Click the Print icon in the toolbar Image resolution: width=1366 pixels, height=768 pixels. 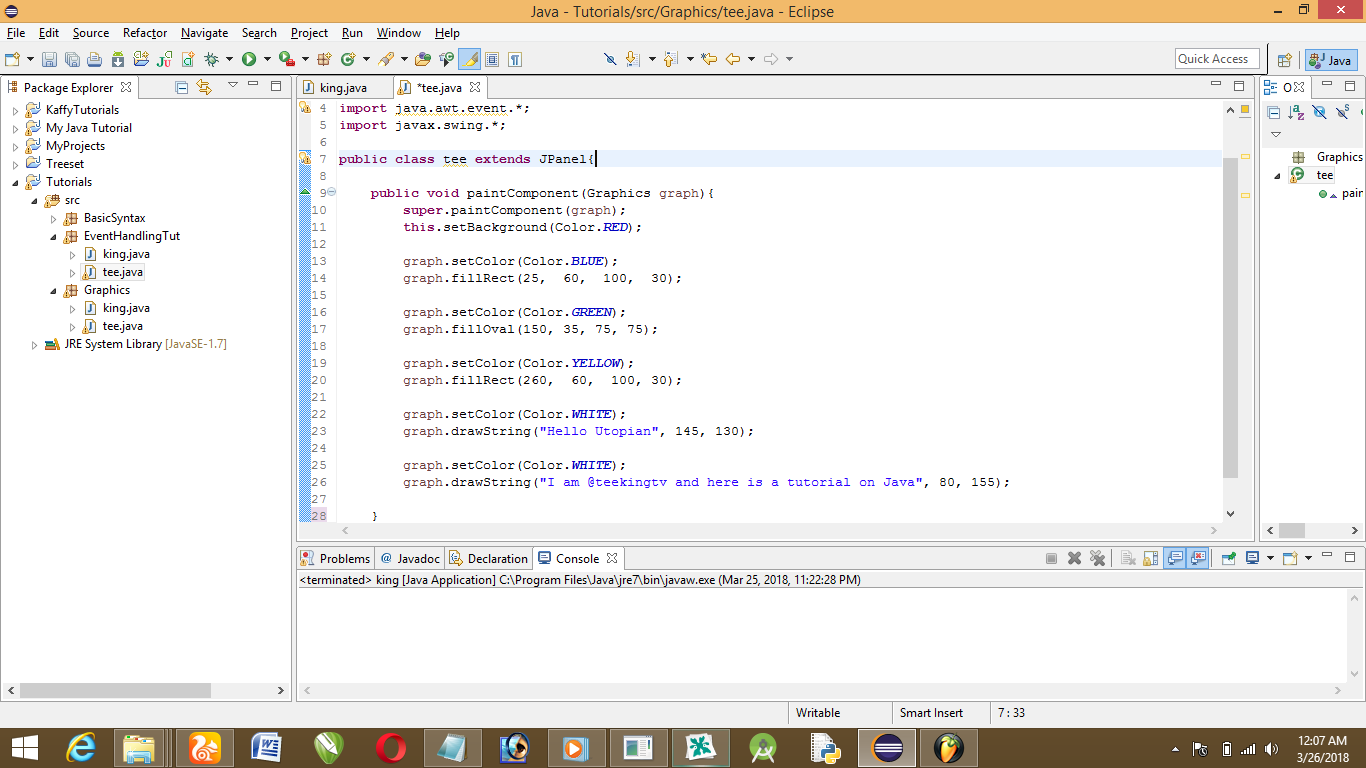click(94, 60)
